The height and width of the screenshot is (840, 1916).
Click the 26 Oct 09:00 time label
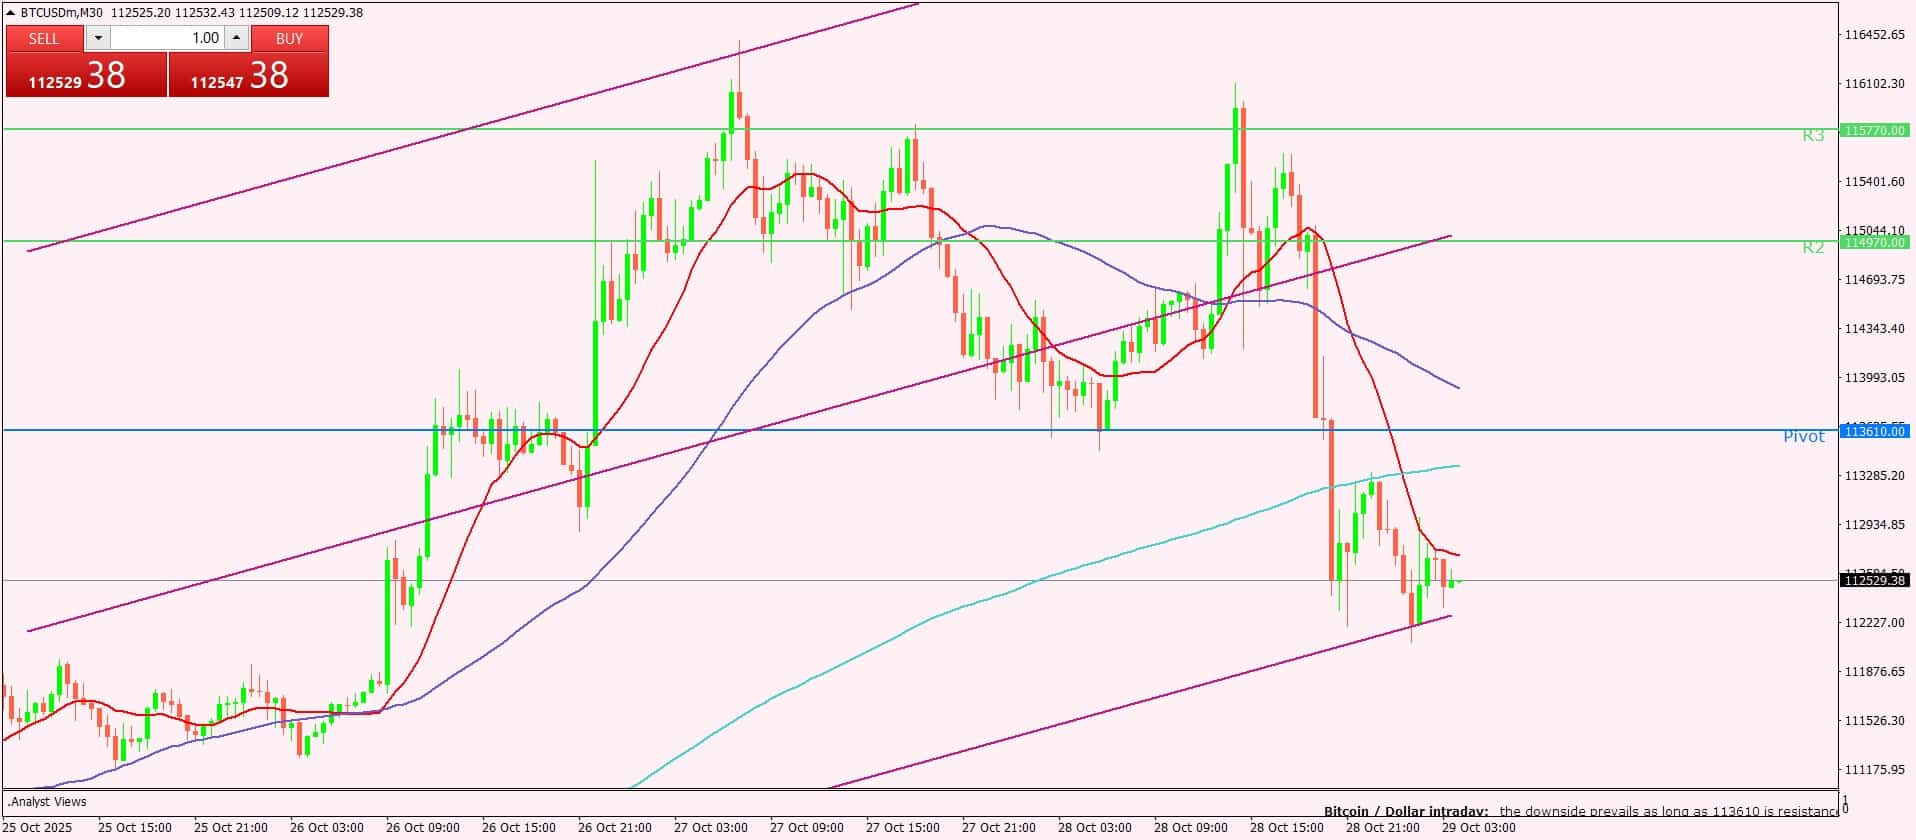coord(423,828)
